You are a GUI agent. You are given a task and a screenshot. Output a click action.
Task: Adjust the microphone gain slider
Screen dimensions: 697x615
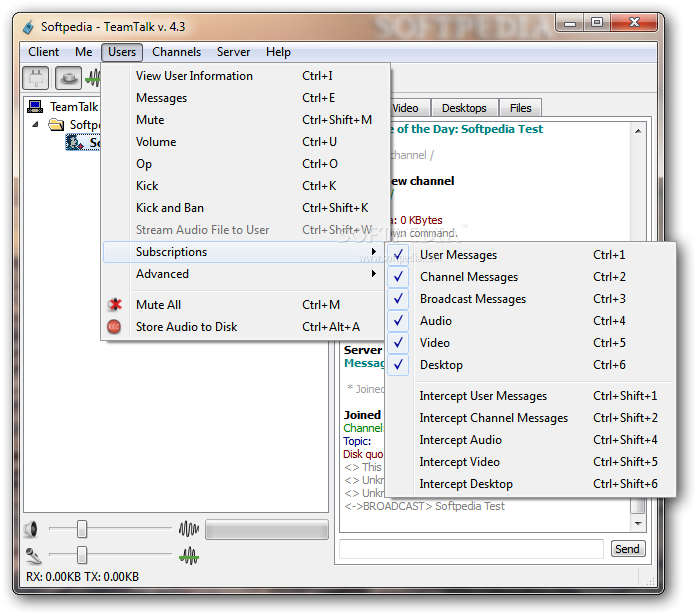tap(82, 555)
